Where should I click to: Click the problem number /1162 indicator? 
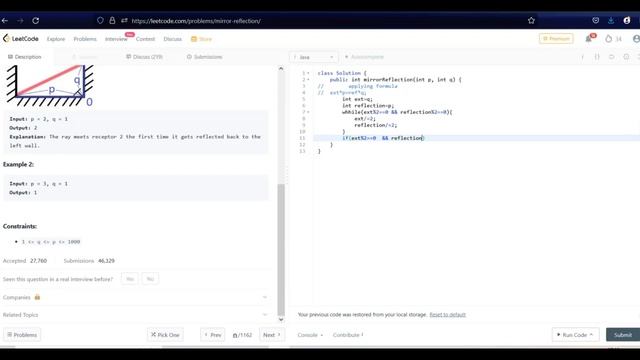point(242,335)
